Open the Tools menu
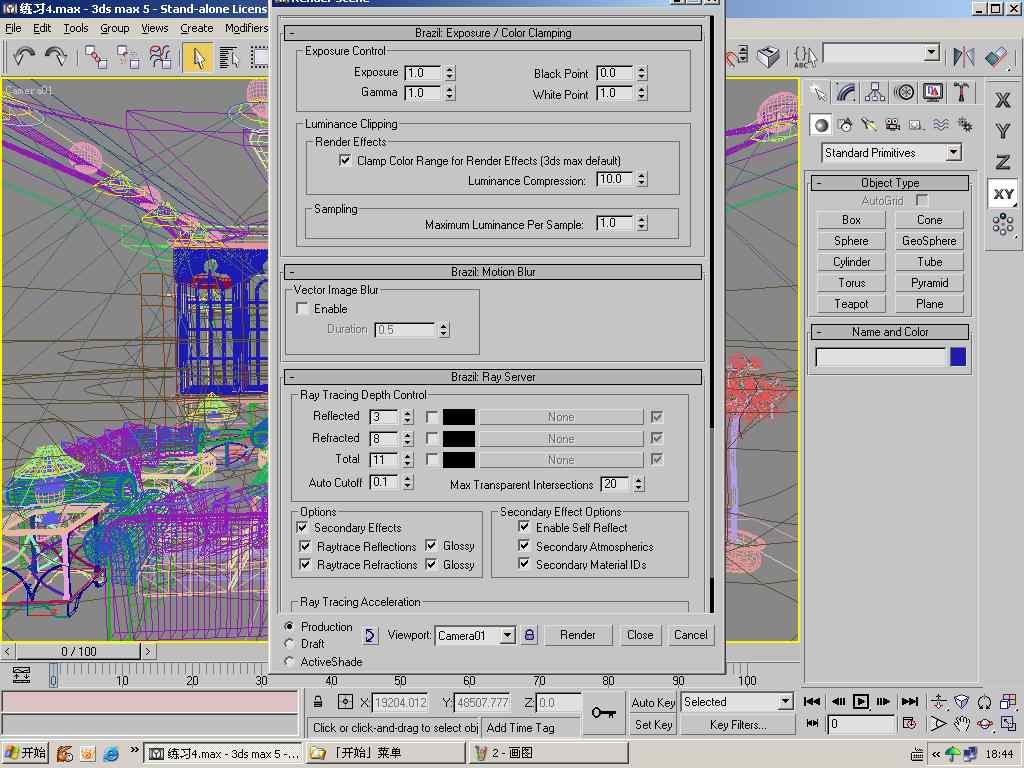The height and width of the screenshot is (768, 1024). pos(76,28)
